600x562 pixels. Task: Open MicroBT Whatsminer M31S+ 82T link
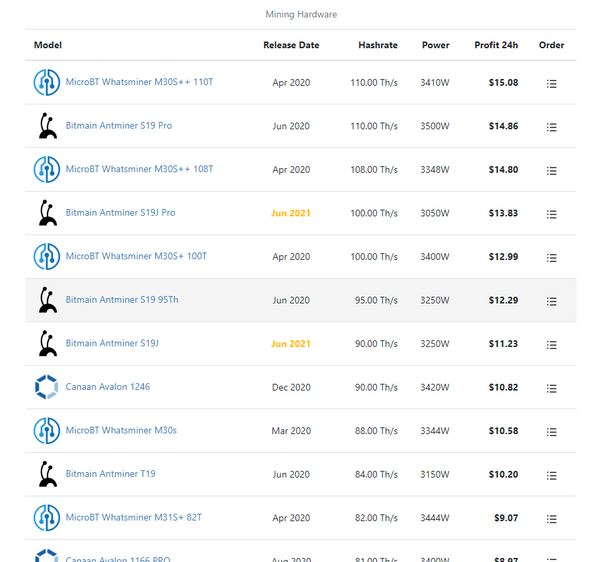tap(133, 517)
